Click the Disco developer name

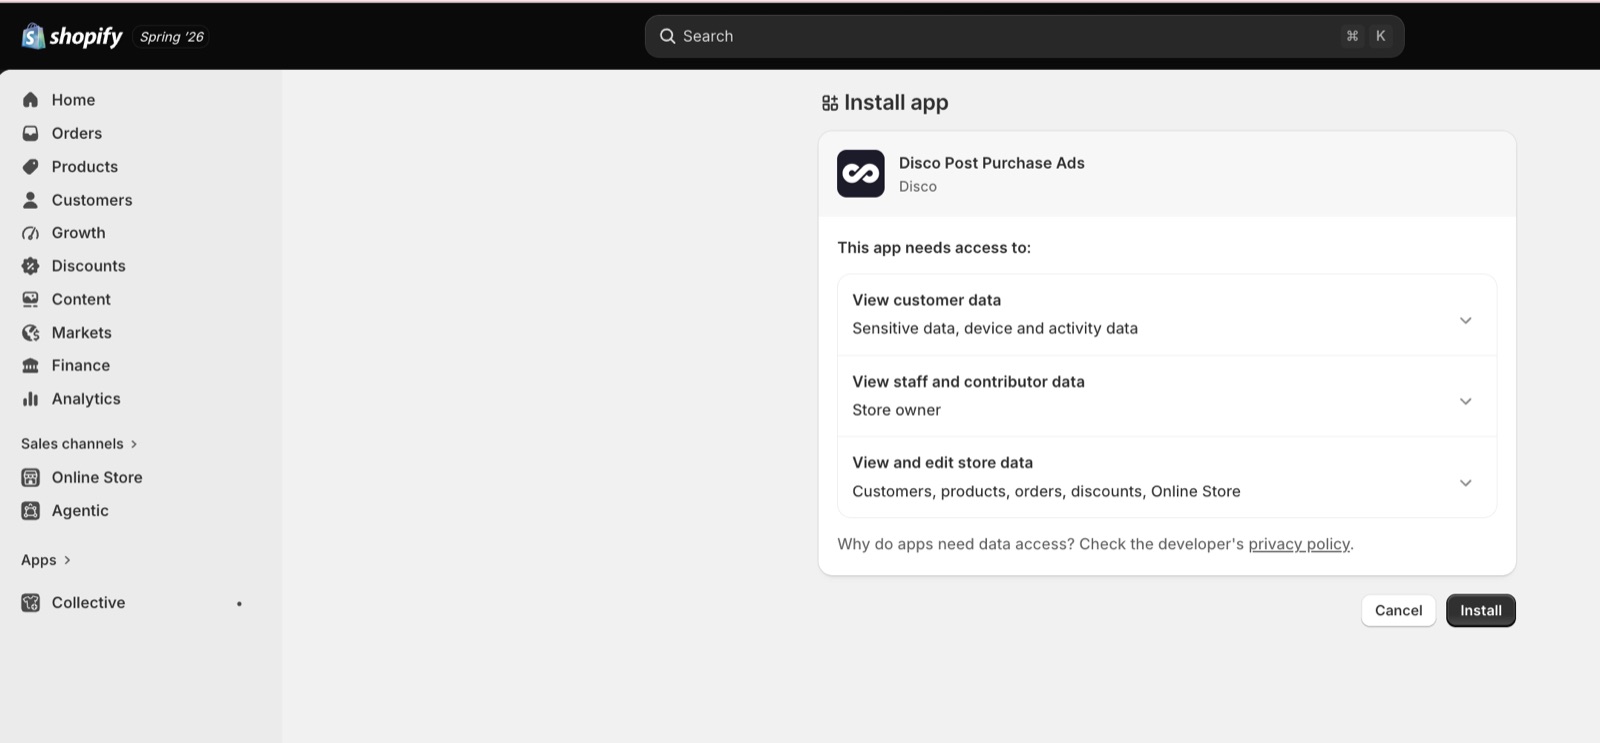tap(918, 187)
